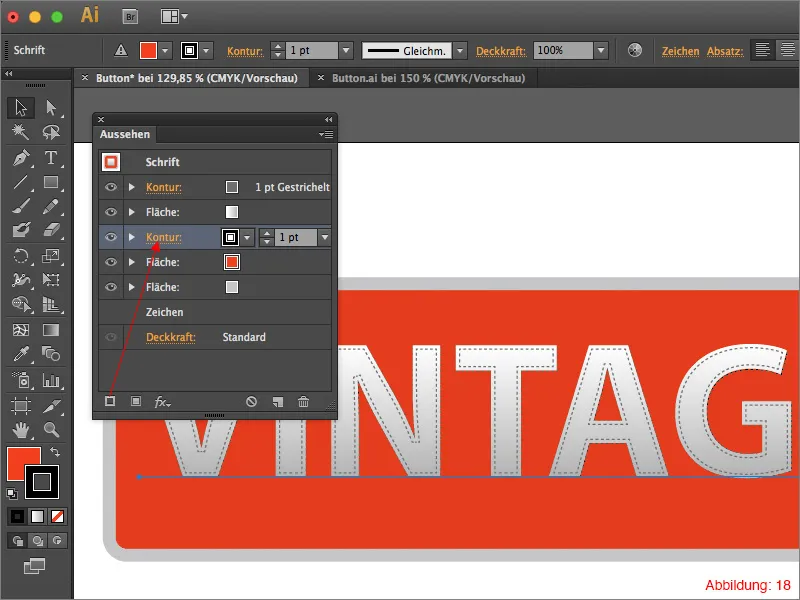Image resolution: width=800 pixels, height=600 pixels.
Task: Open stroke color dropdown in selected Kontur row
Action: [247, 237]
